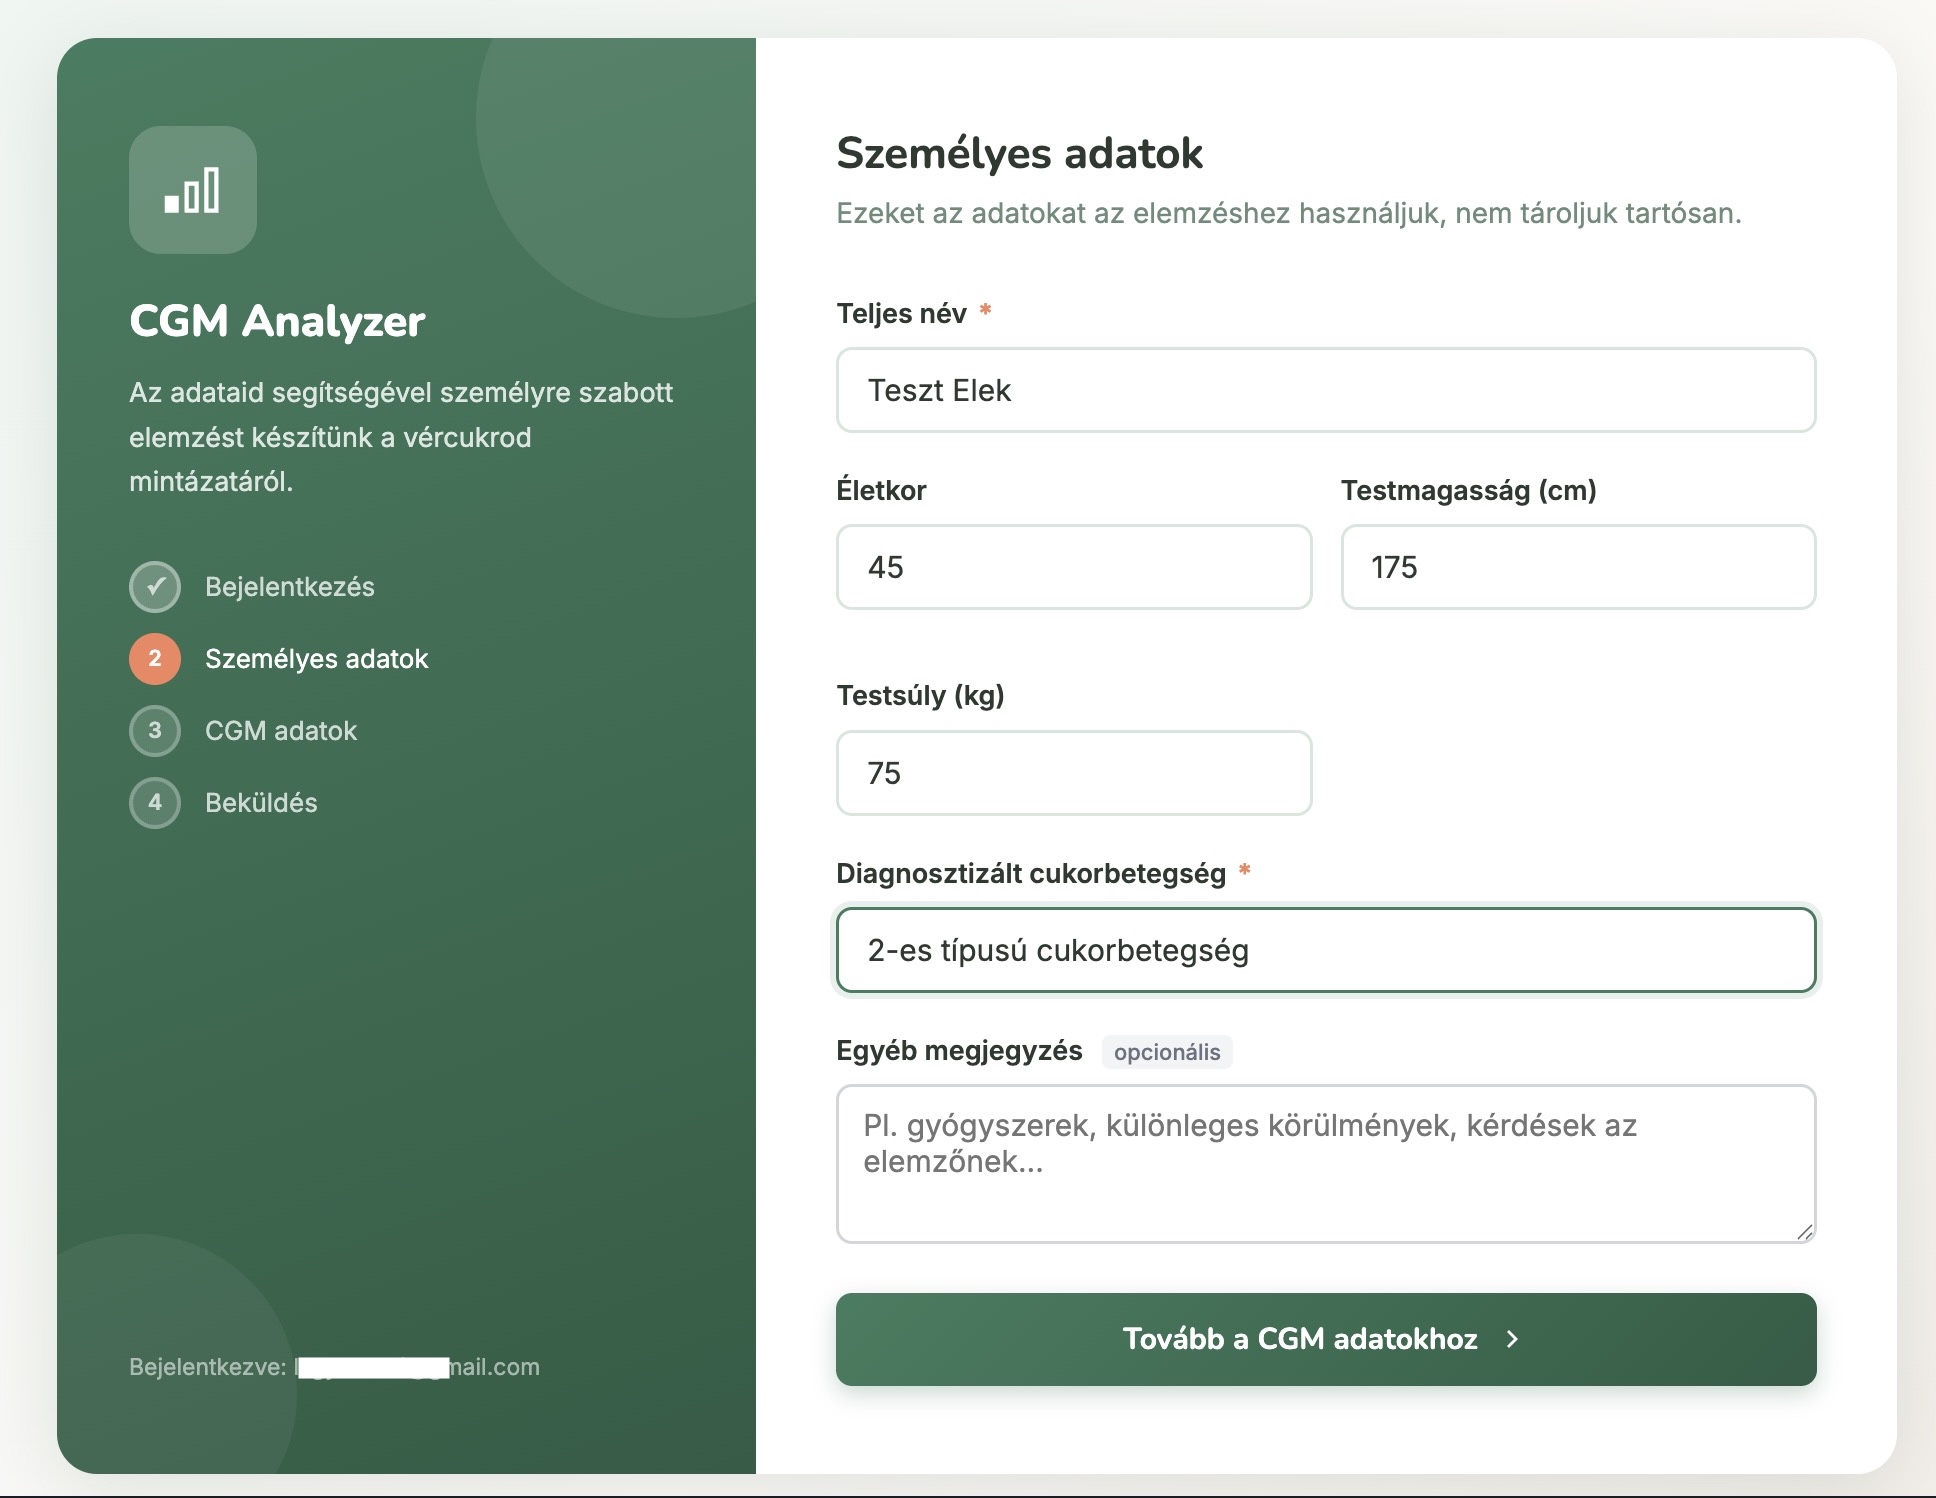Click the Egyéb megjegyzés text area
Image resolution: width=1936 pixels, height=1498 pixels.
coord(1325,1164)
